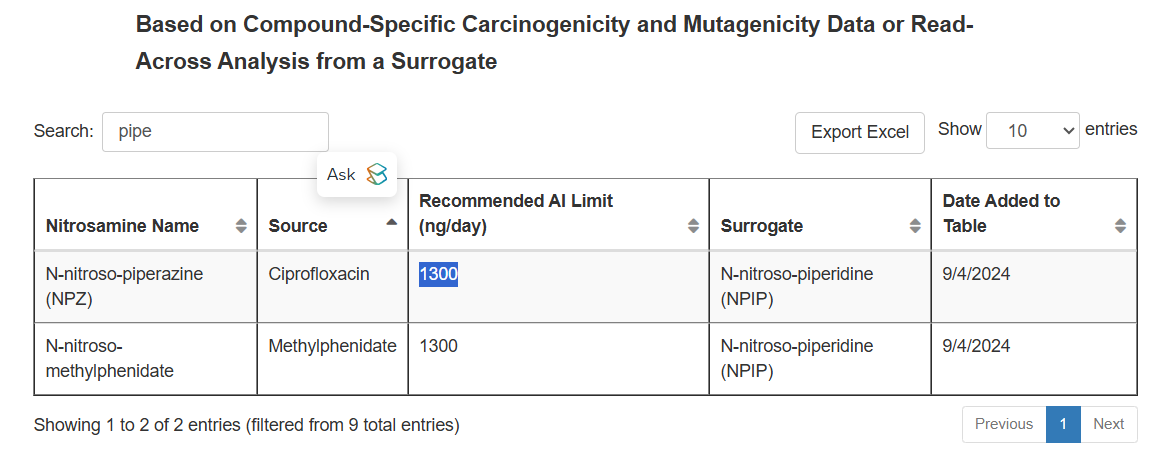Click the Surrogate column header text

761,226
